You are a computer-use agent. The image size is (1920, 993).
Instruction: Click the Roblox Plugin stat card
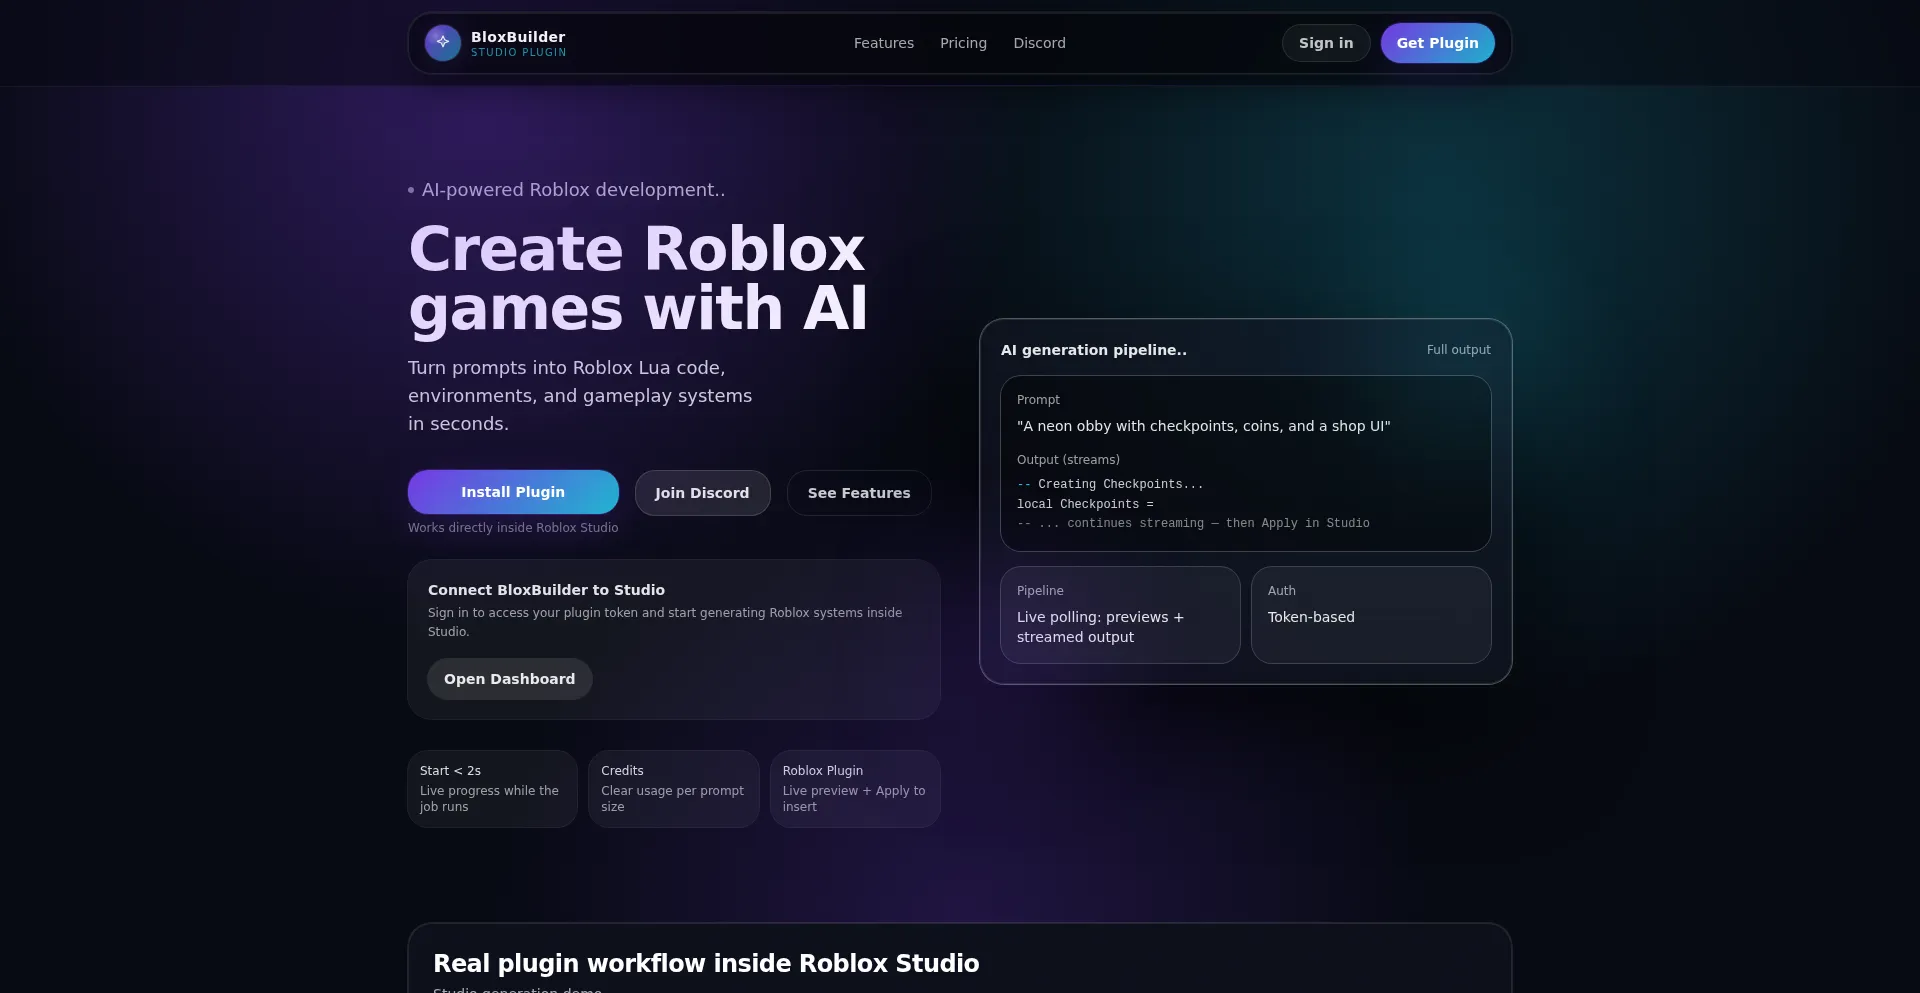click(x=855, y=789)
